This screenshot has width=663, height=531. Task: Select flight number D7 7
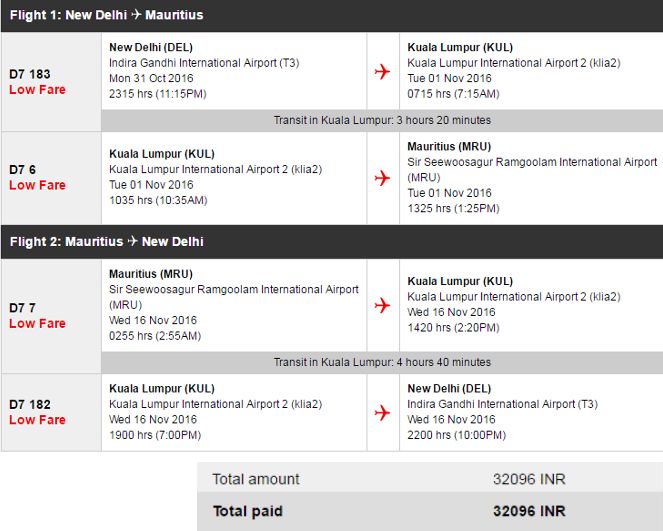click(x=23, y=308)
